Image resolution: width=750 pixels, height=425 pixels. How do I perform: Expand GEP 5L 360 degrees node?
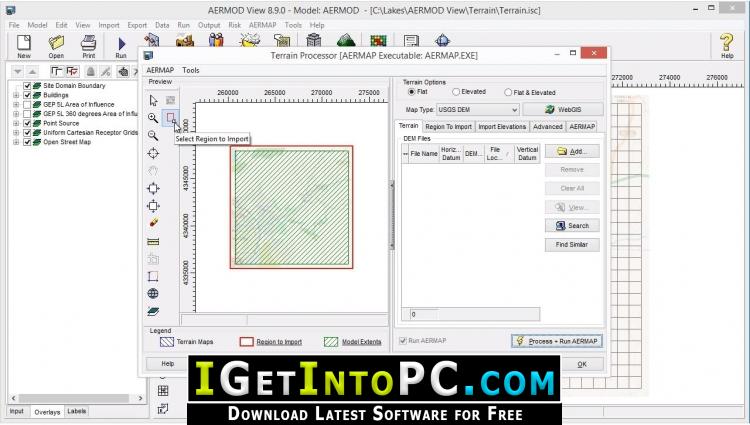click(x=16, y=114)
